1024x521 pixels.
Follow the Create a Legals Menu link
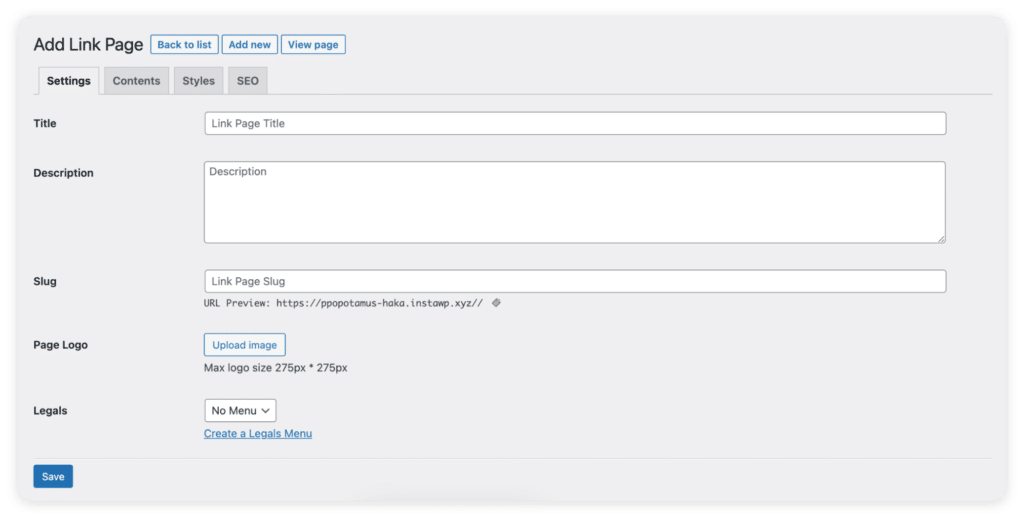pyautogui.click(x=258, y=434)
